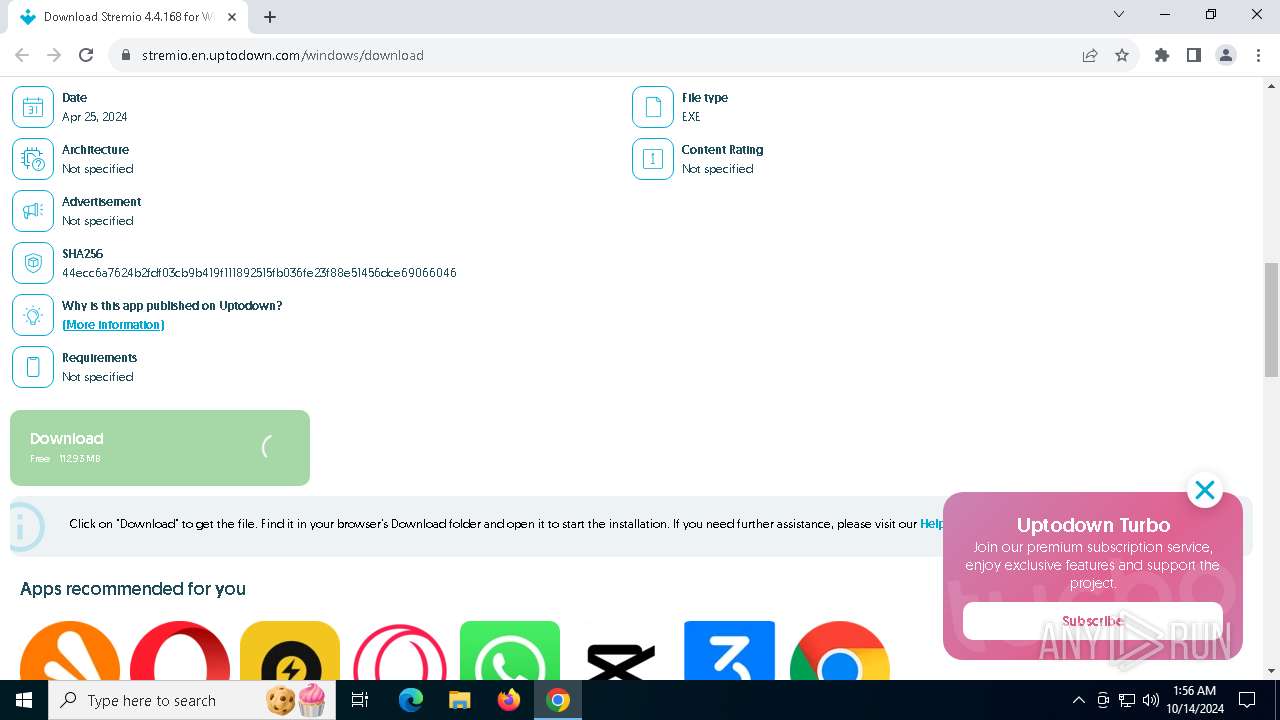Open the (More information) link

tap(113, 325)
